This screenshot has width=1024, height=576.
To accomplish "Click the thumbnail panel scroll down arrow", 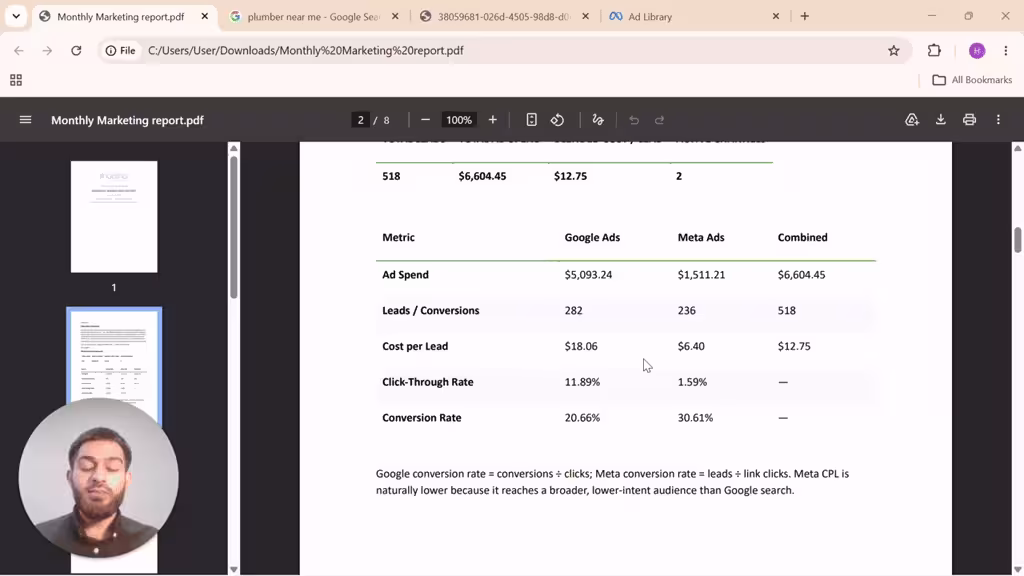I will click(x=234, y=569).
